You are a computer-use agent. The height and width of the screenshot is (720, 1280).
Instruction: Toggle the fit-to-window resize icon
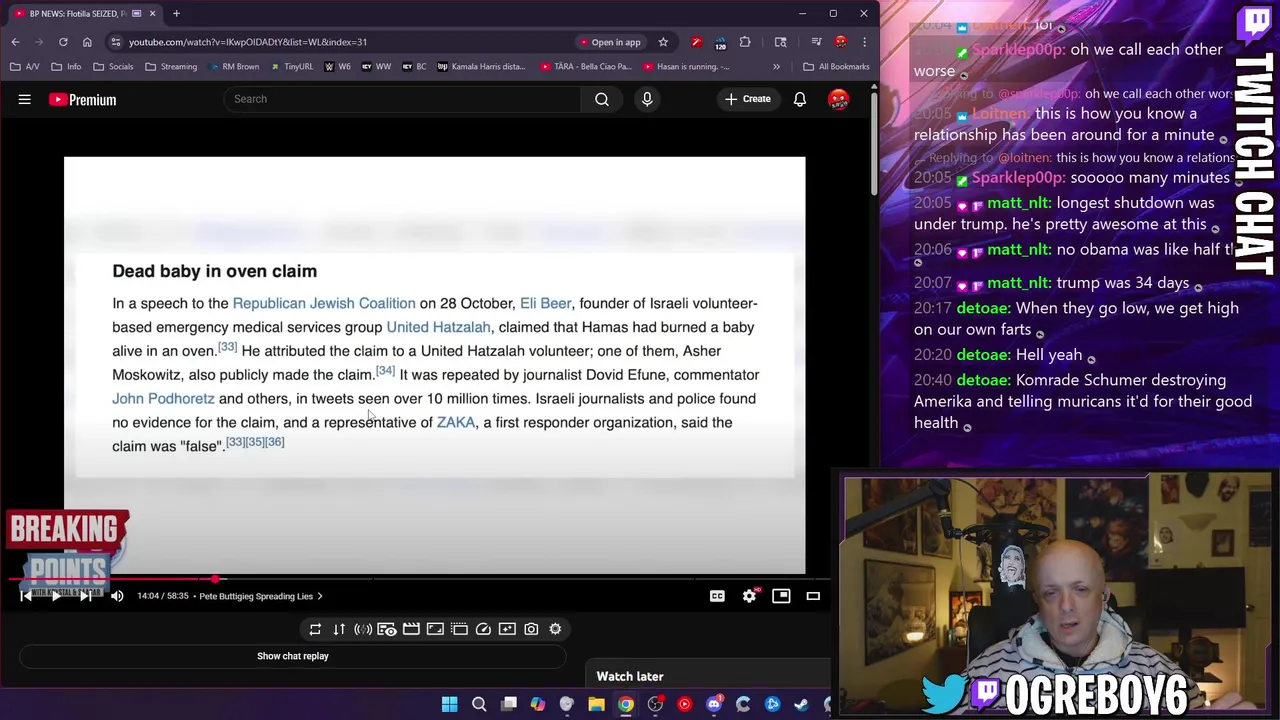coord(435,629)
